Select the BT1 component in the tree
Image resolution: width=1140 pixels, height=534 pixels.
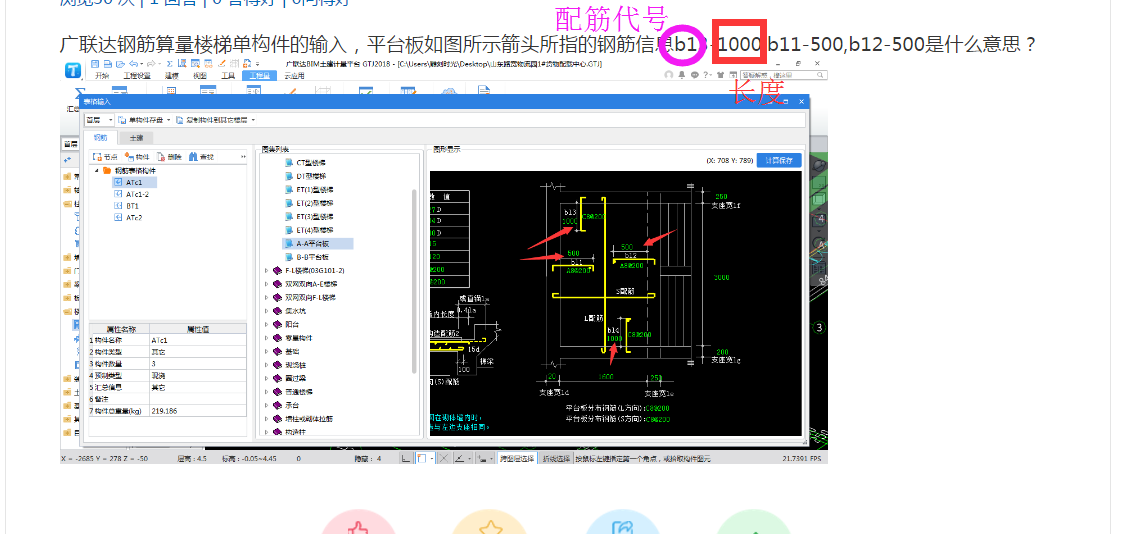[132, 206]
